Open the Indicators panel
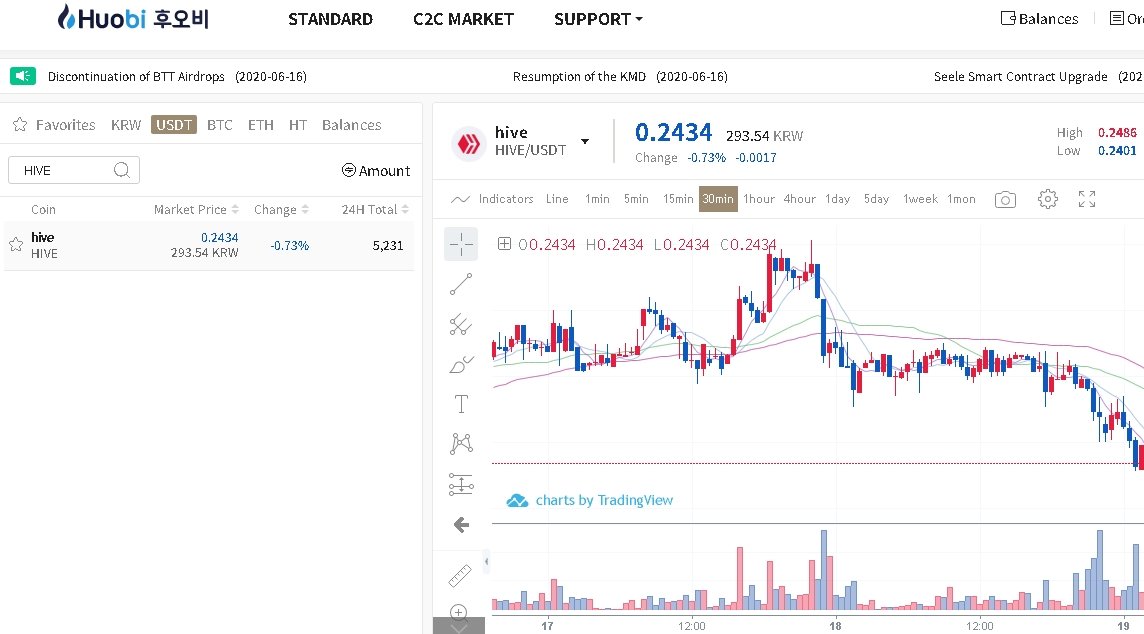1144x634 pixels. (493, 199)
